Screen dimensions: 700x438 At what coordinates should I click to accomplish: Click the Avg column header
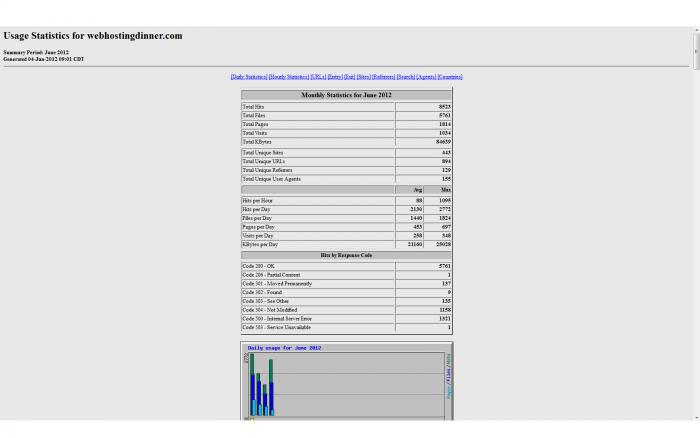tap(410, 190)
